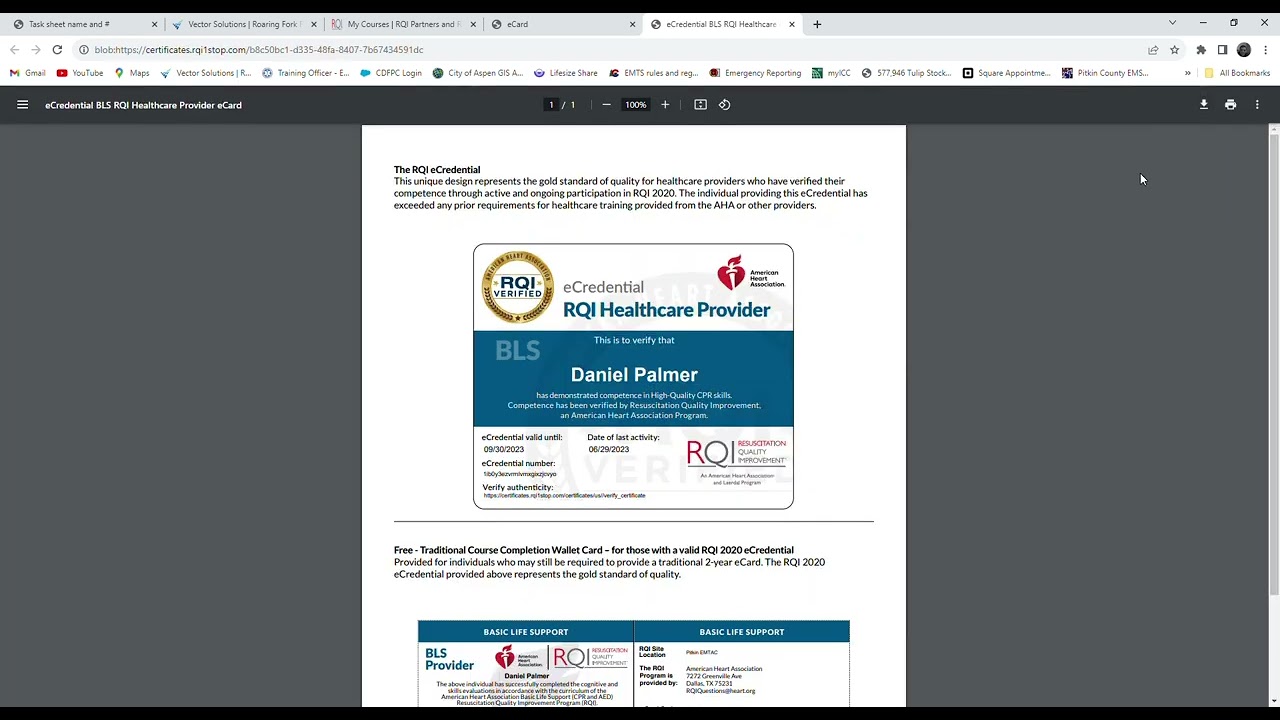Zoom in on the PDF document

point(665,105)
